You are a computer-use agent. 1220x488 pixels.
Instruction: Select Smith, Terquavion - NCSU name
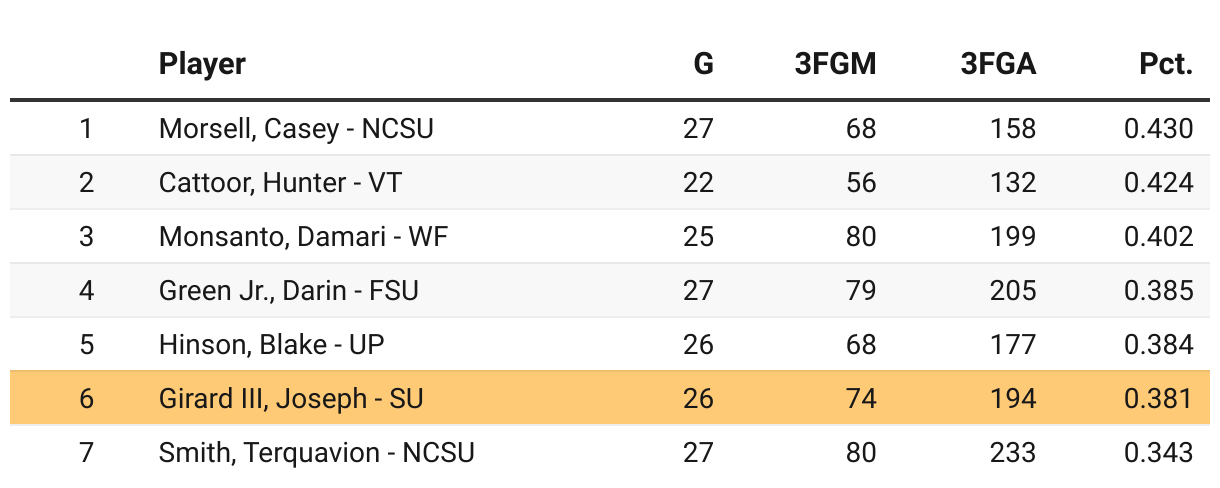(x=316, y=452)
